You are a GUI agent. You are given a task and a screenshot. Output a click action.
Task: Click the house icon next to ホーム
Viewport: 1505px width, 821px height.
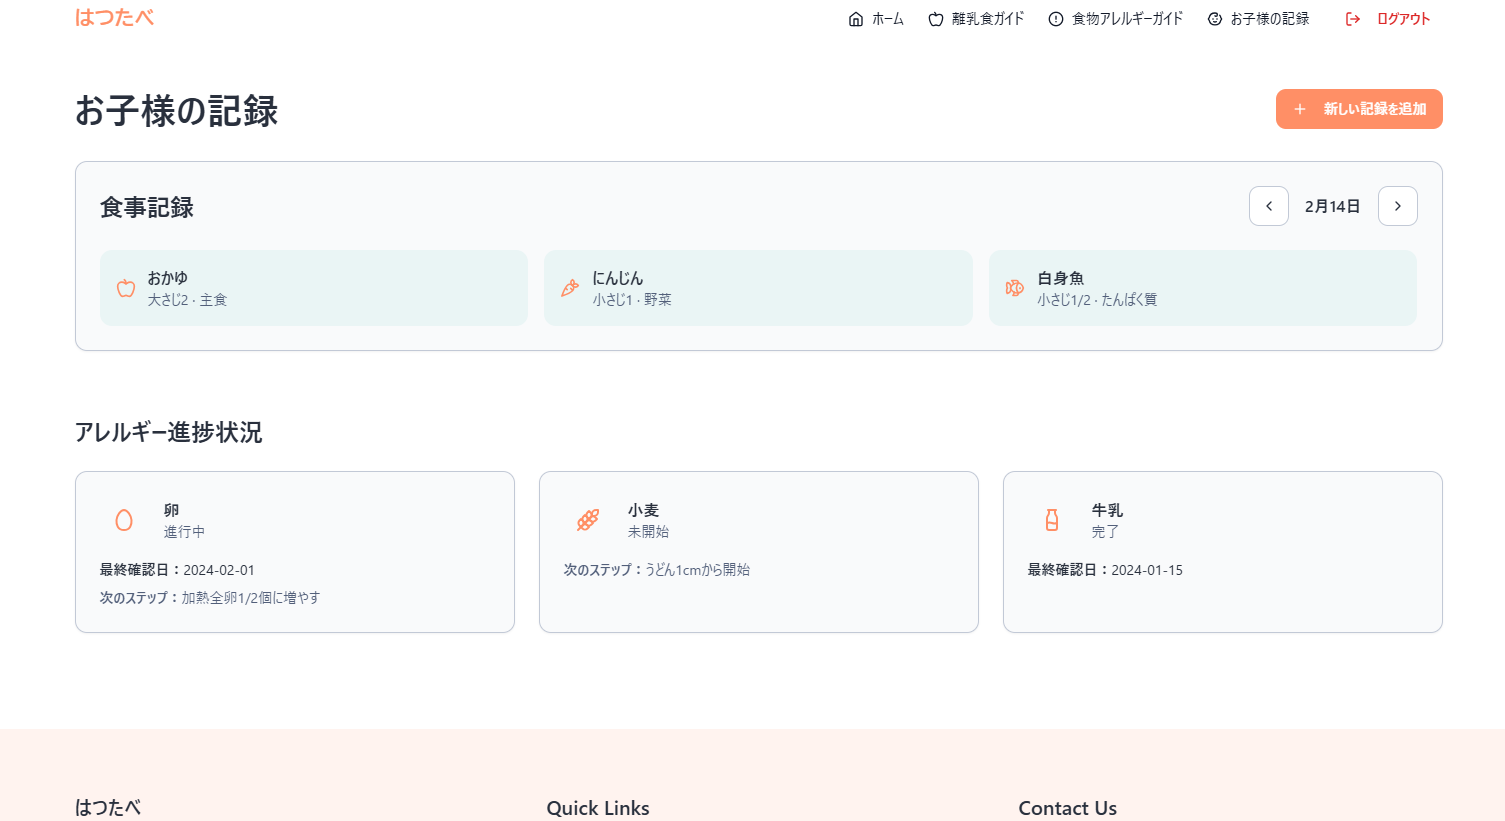pos(856,19)
